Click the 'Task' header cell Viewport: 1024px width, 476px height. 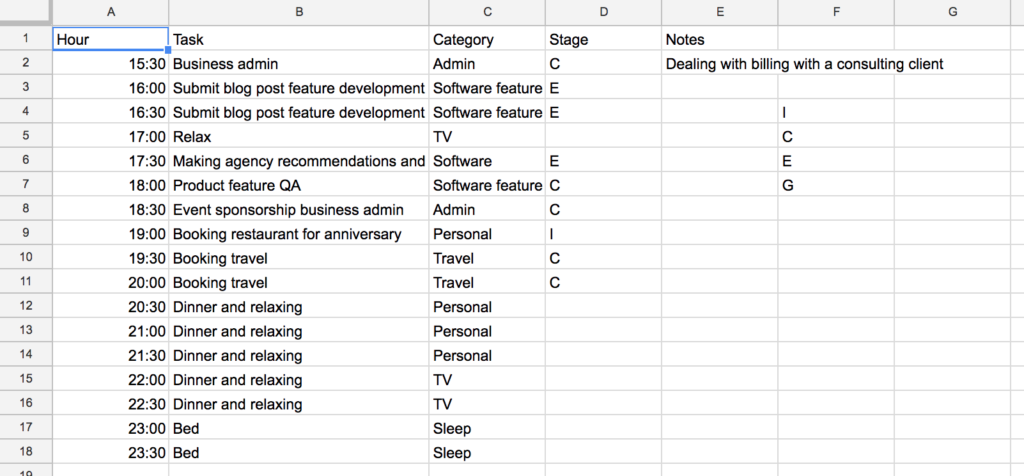tap(299, 39)
